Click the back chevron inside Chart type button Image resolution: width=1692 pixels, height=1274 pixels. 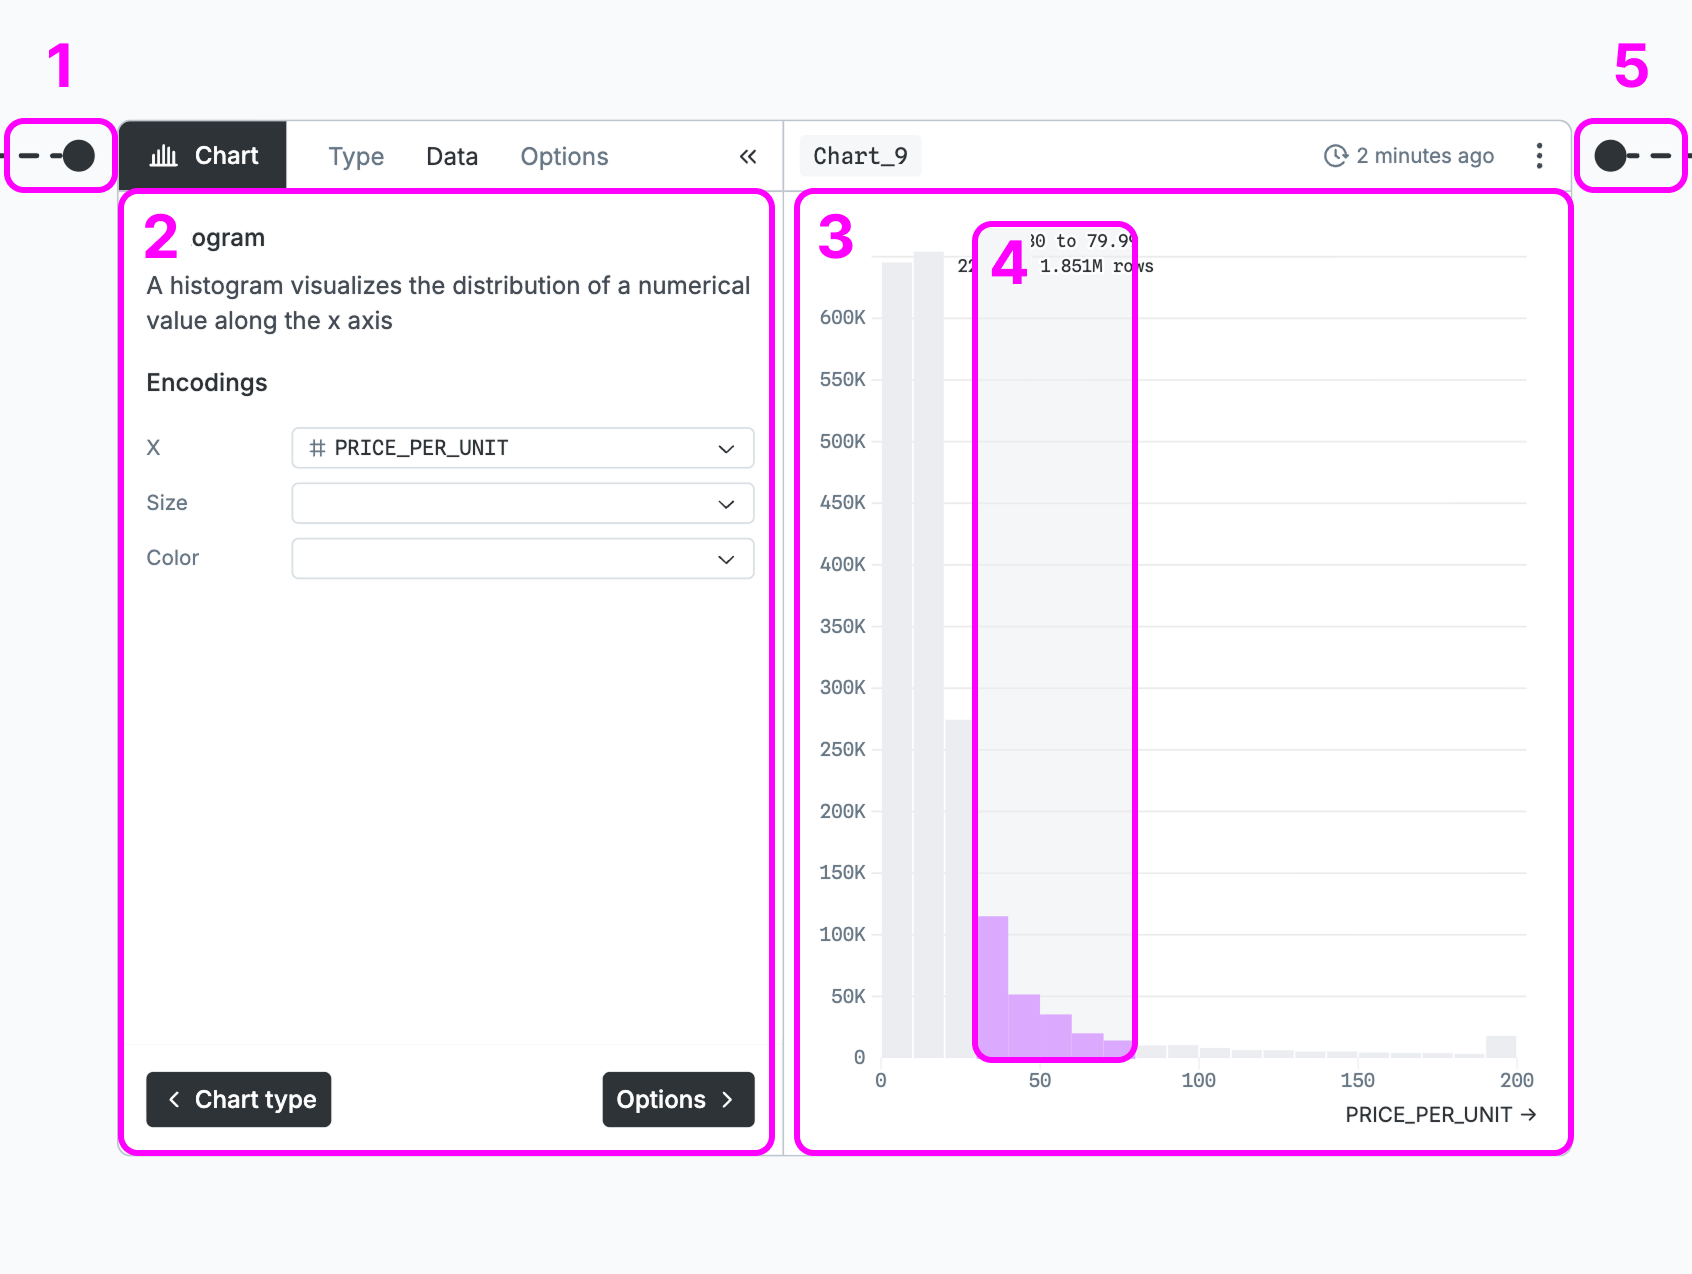(175, 1099)
